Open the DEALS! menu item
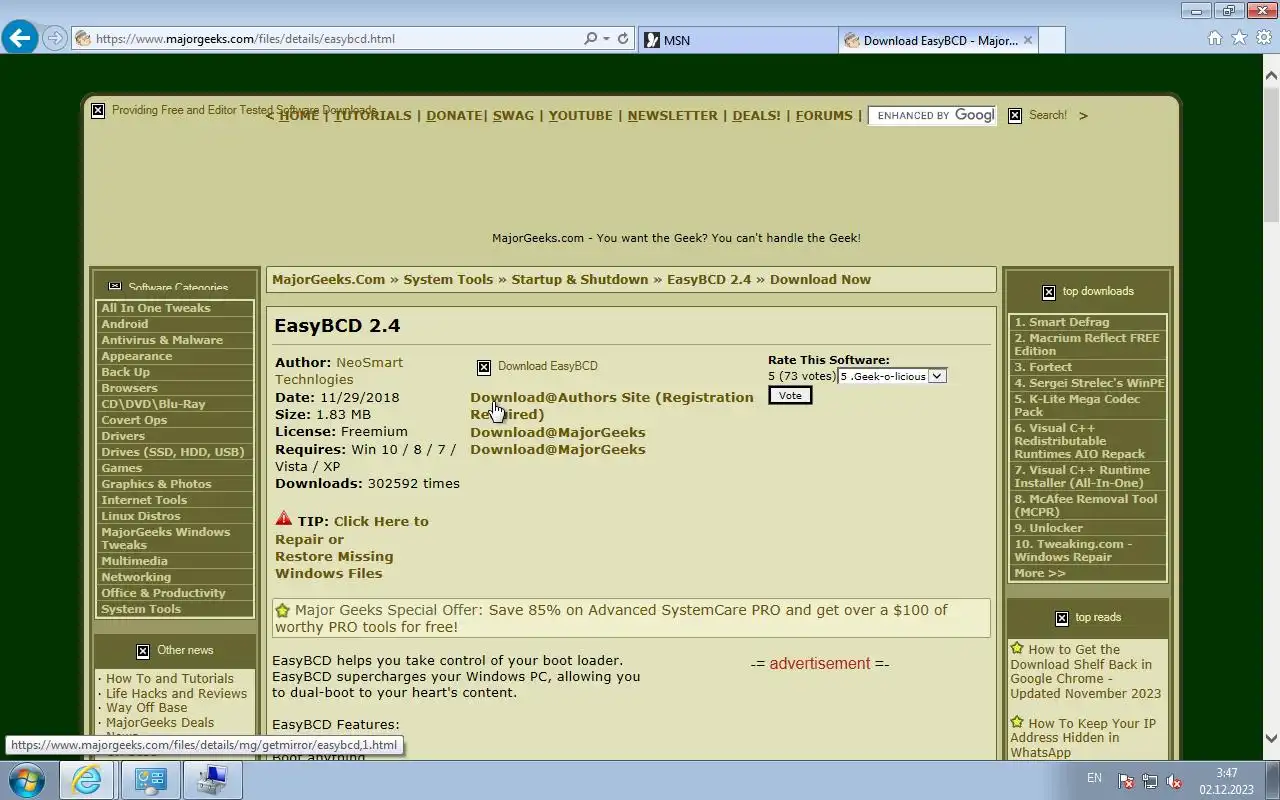 pos(756,115)
